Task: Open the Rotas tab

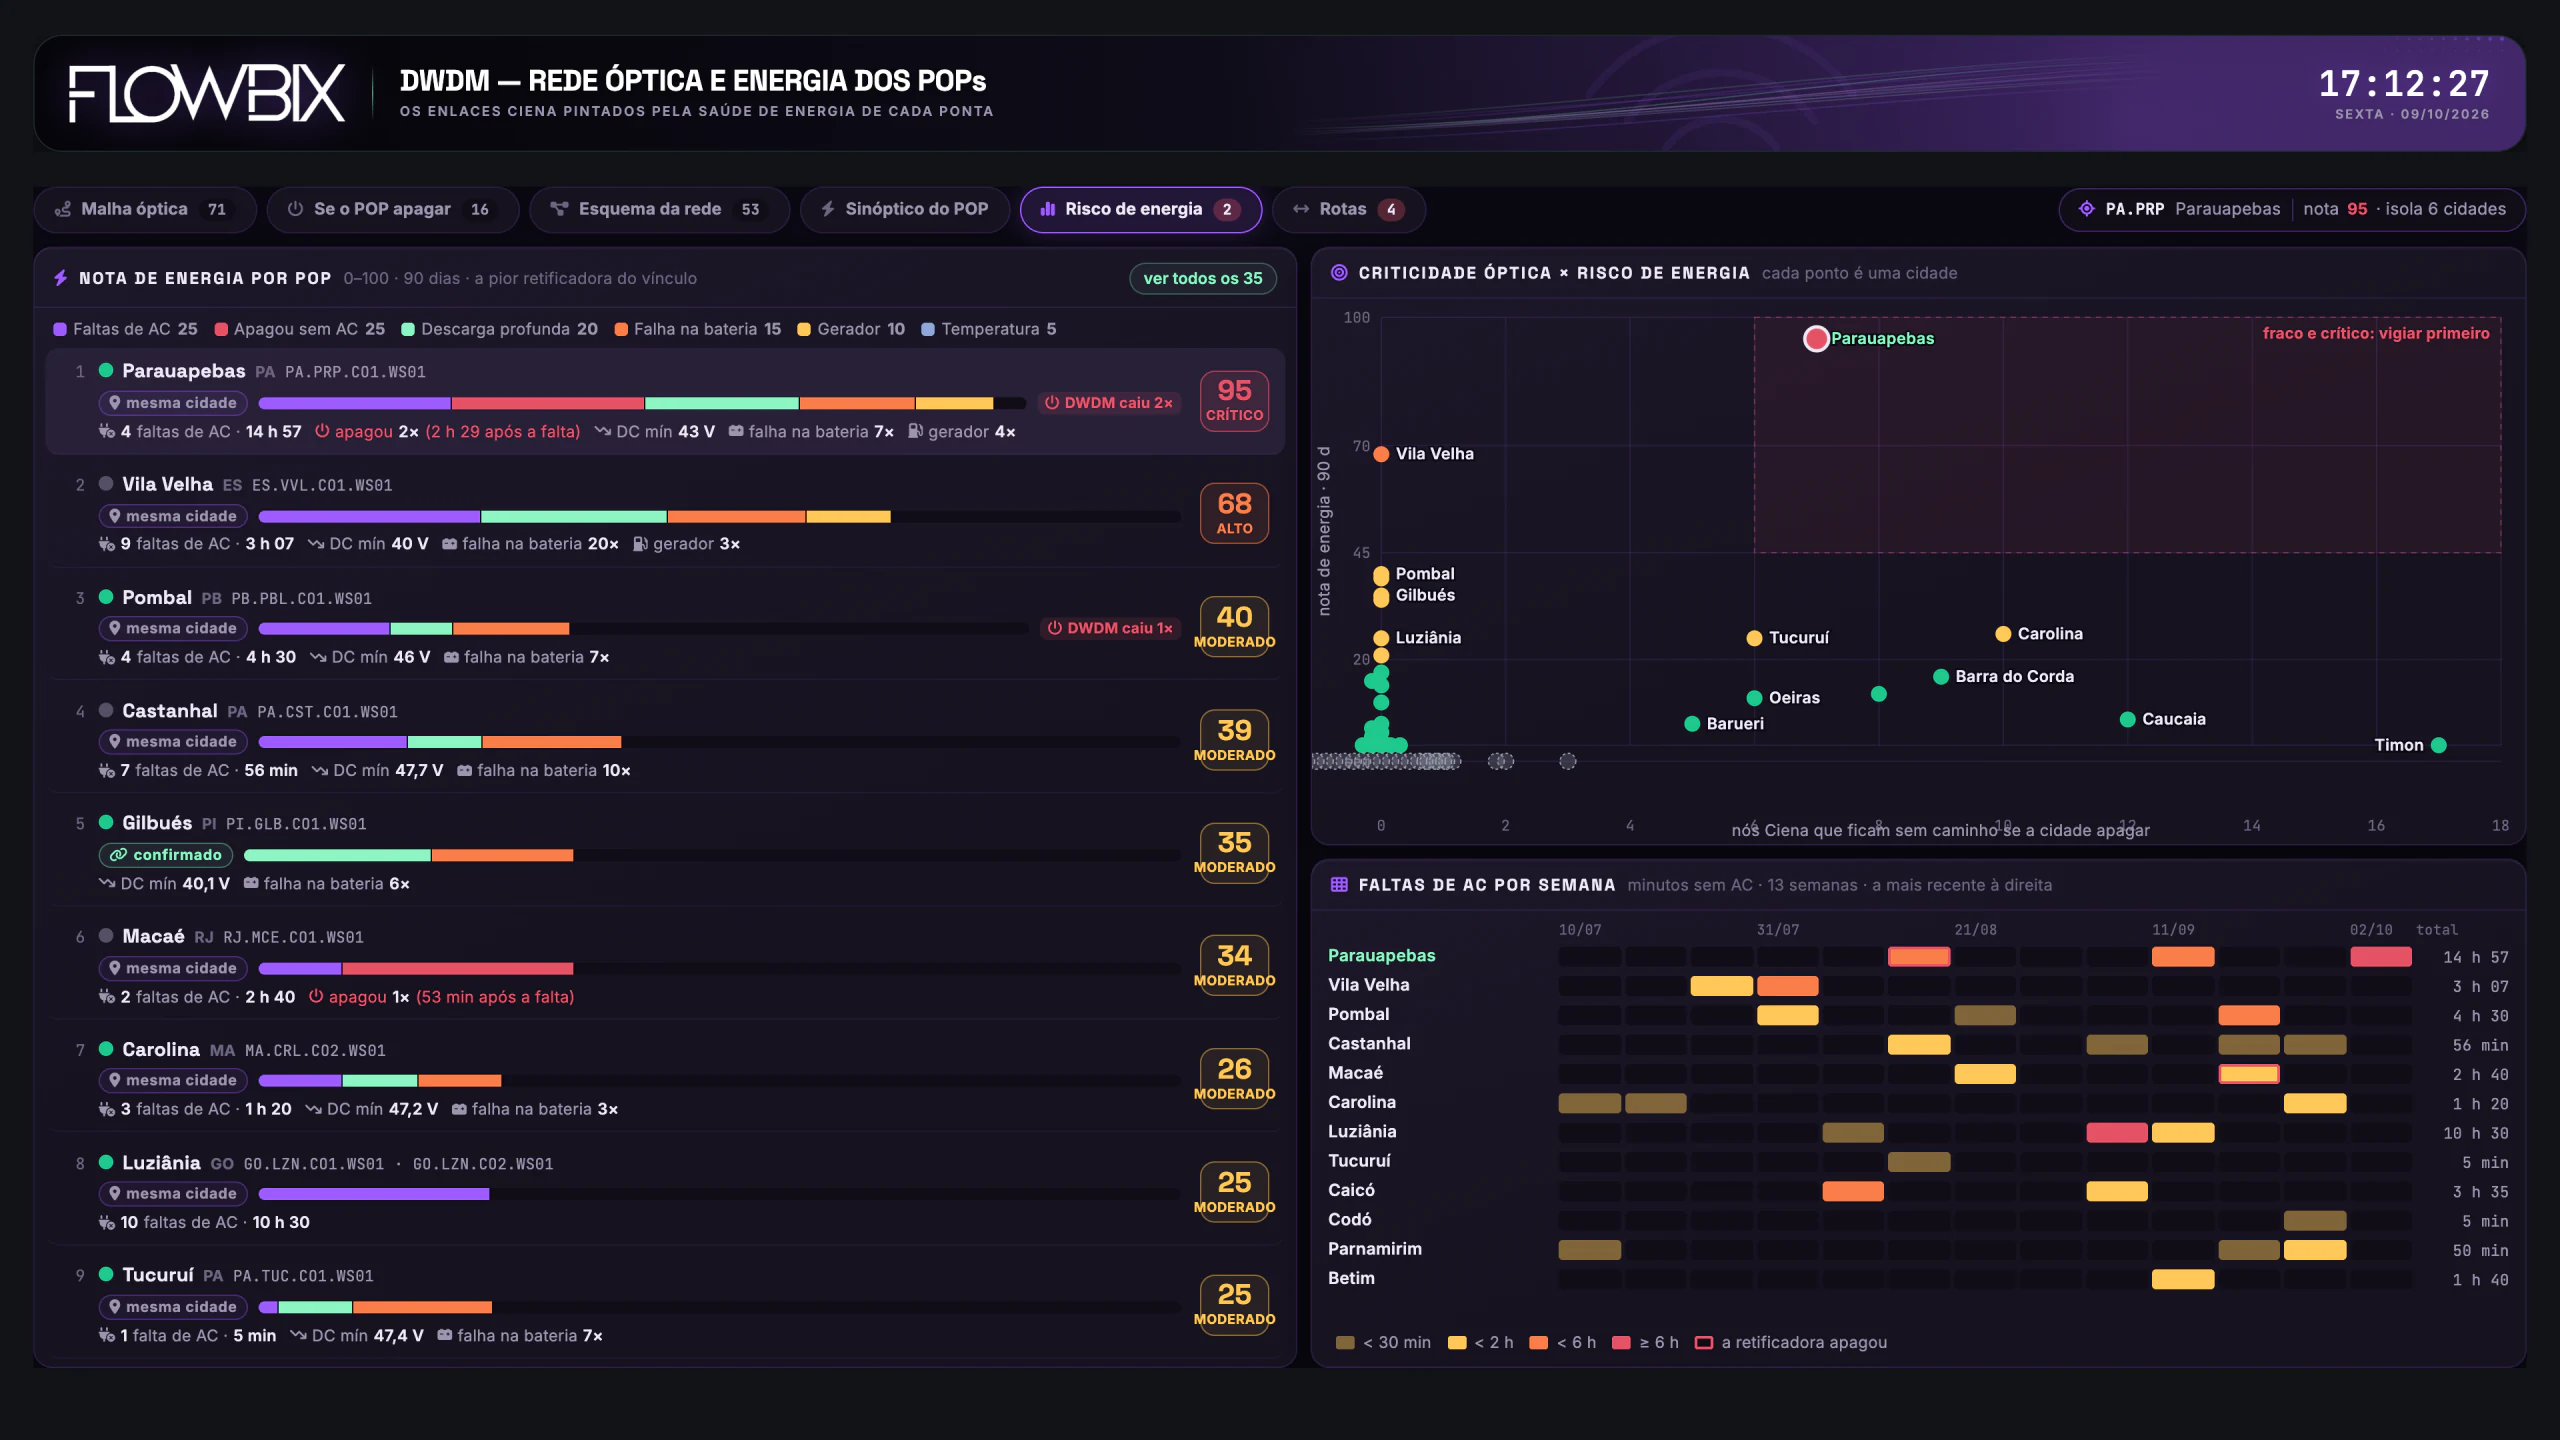Action: coord(1349,209)
